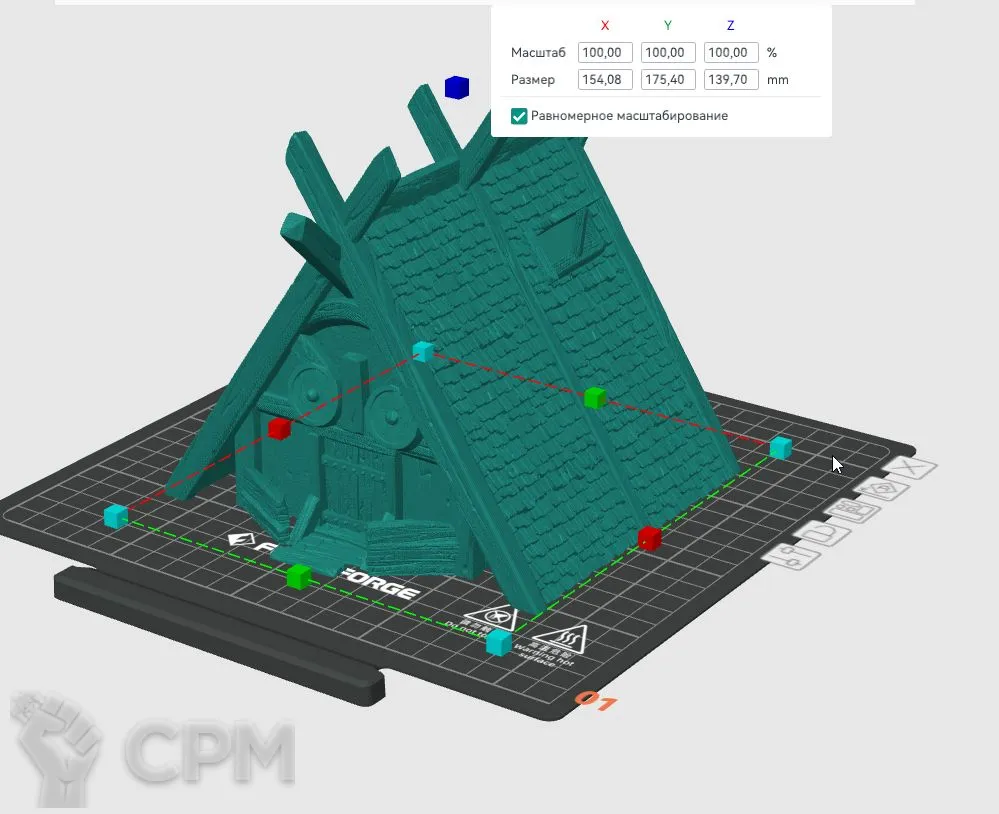Screen dimensions: 999x814
Task: Click the Масштаб Z percentage field
Action: 731,52
